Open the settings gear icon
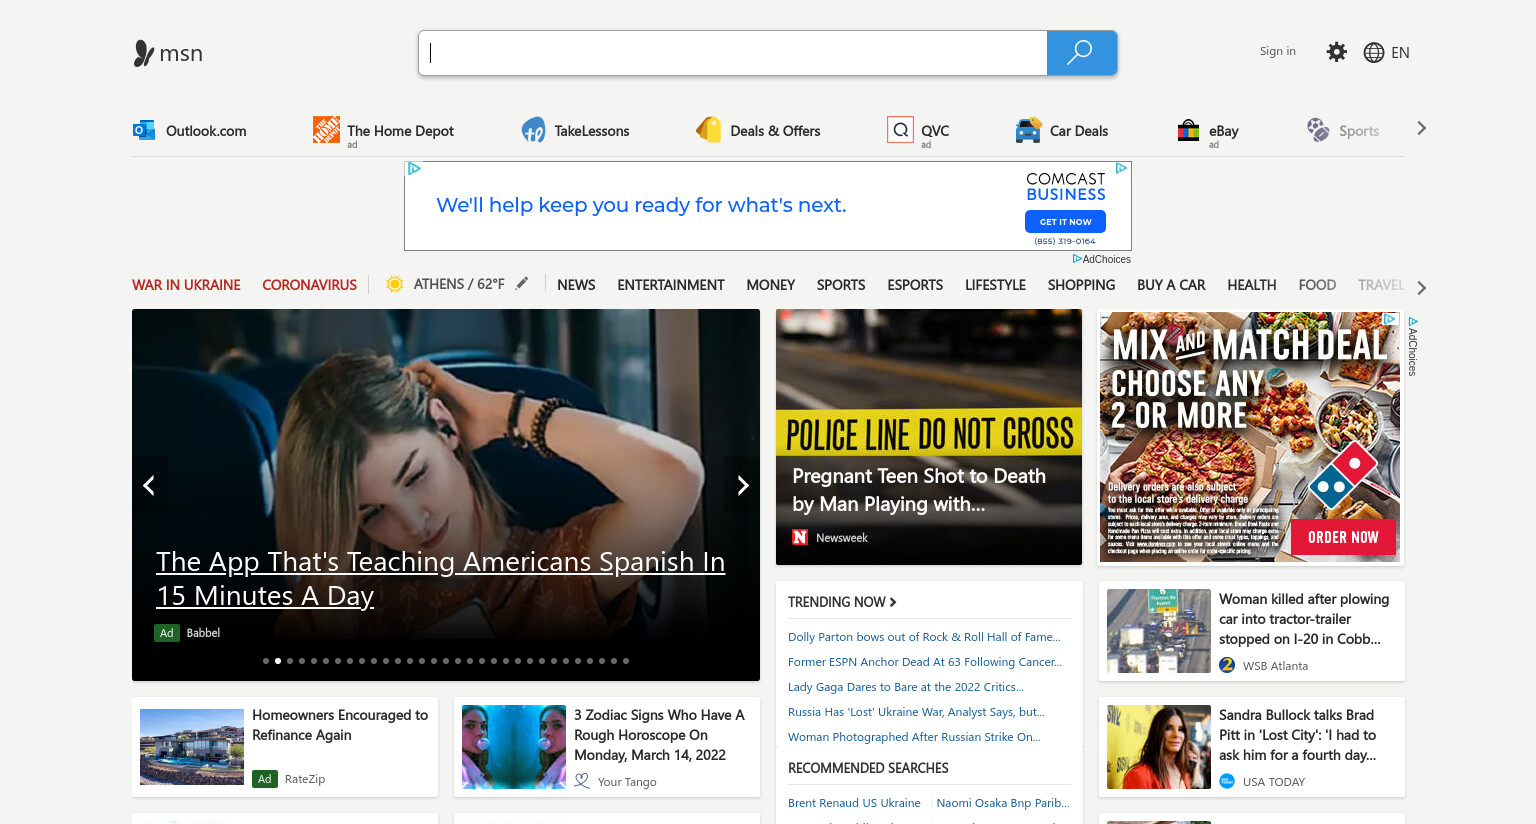This screenshot has height=824, width=1536. pos(1336,52)
